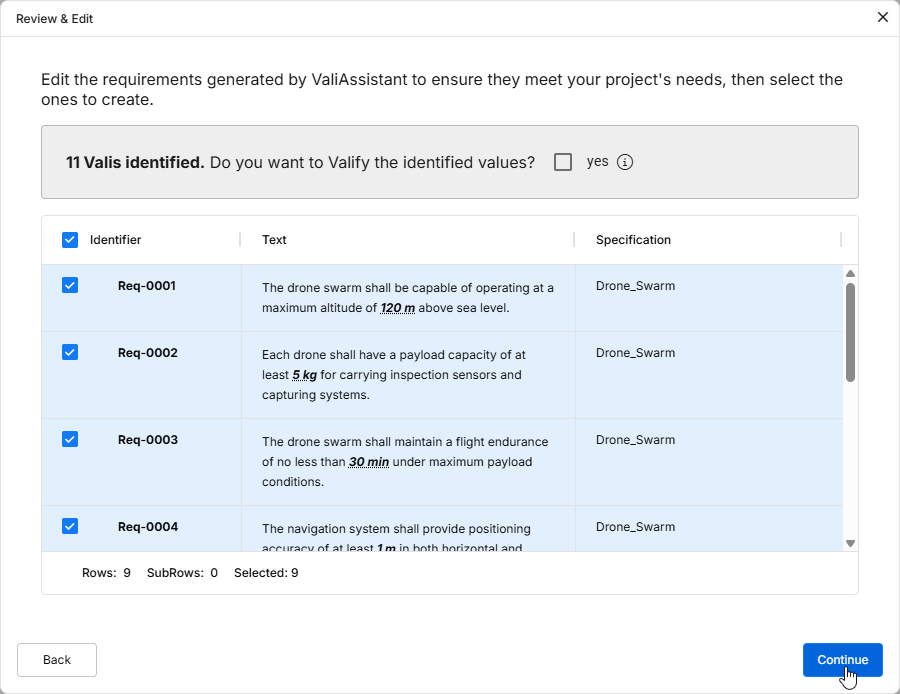Screen dimensions: 900x694
Task: Click the scroll down arrow in table
Action: 851,543
